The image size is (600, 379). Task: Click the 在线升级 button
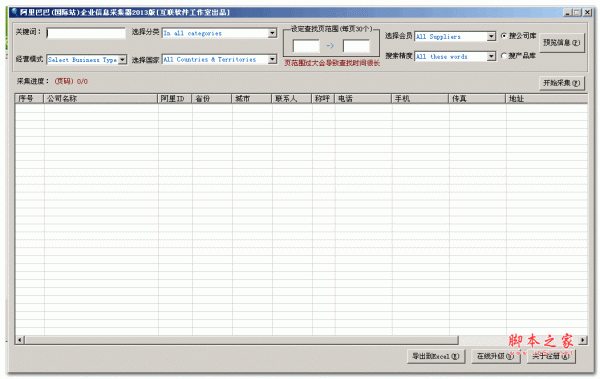(496, 356)
